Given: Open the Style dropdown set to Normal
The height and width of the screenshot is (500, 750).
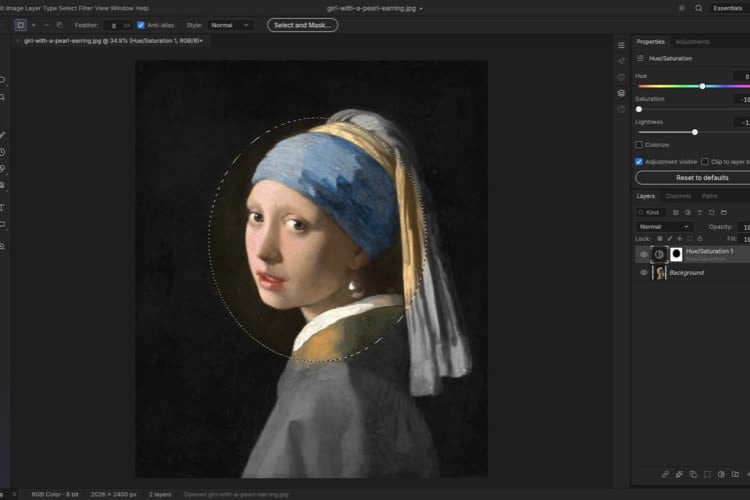Looking at the screenshot, I should point(230,25).
